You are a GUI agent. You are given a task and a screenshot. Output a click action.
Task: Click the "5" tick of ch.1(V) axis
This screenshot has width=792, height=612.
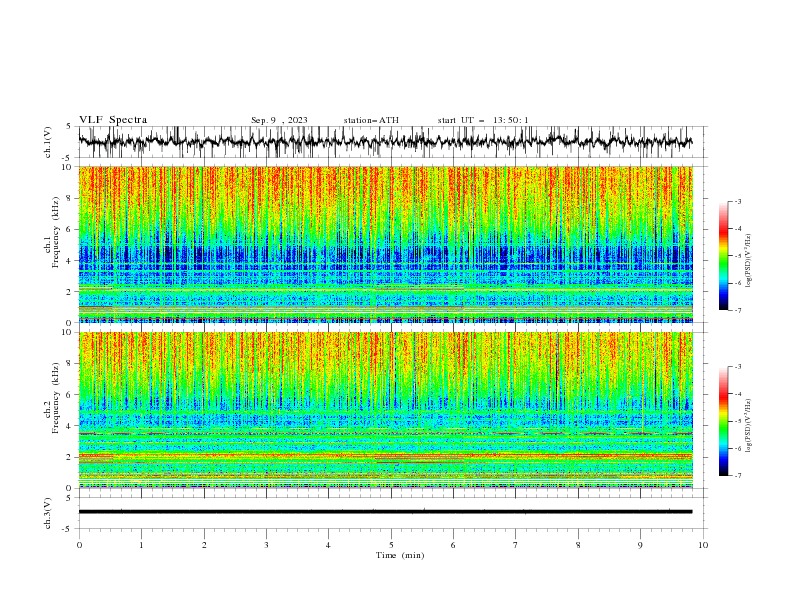(70, 126)
